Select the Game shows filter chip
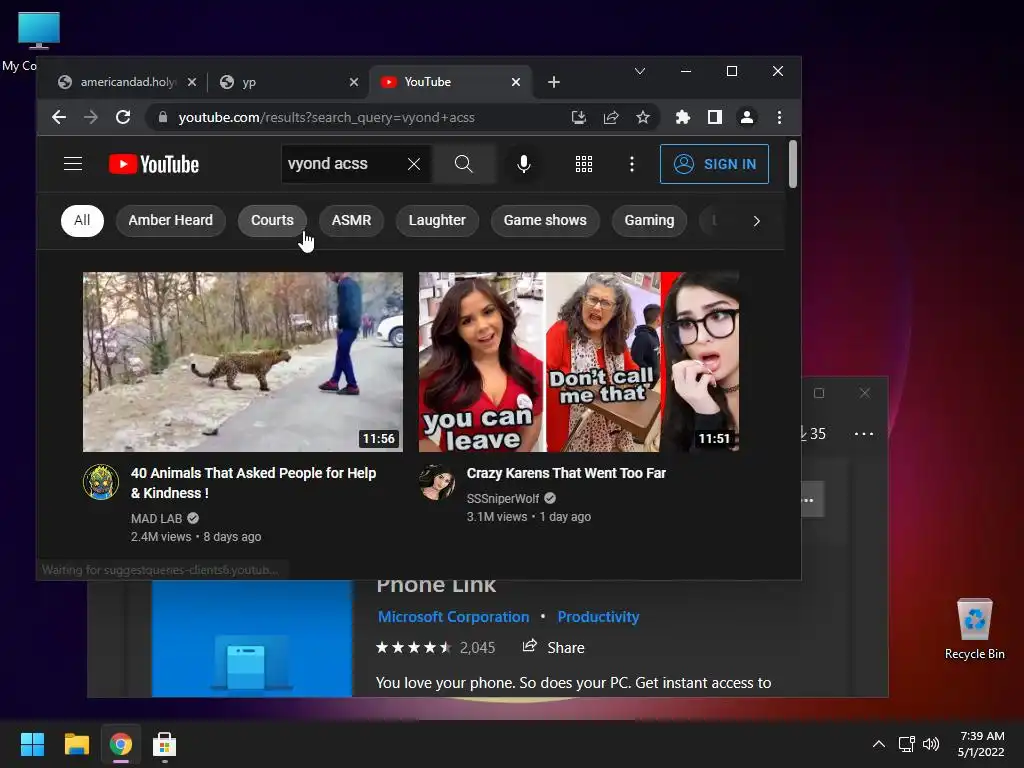Screen dimensions: 1024x768 point(545,221)
